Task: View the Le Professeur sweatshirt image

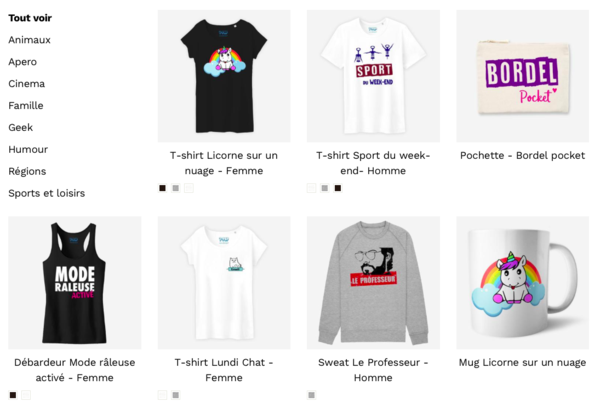Action: (373, 283)
